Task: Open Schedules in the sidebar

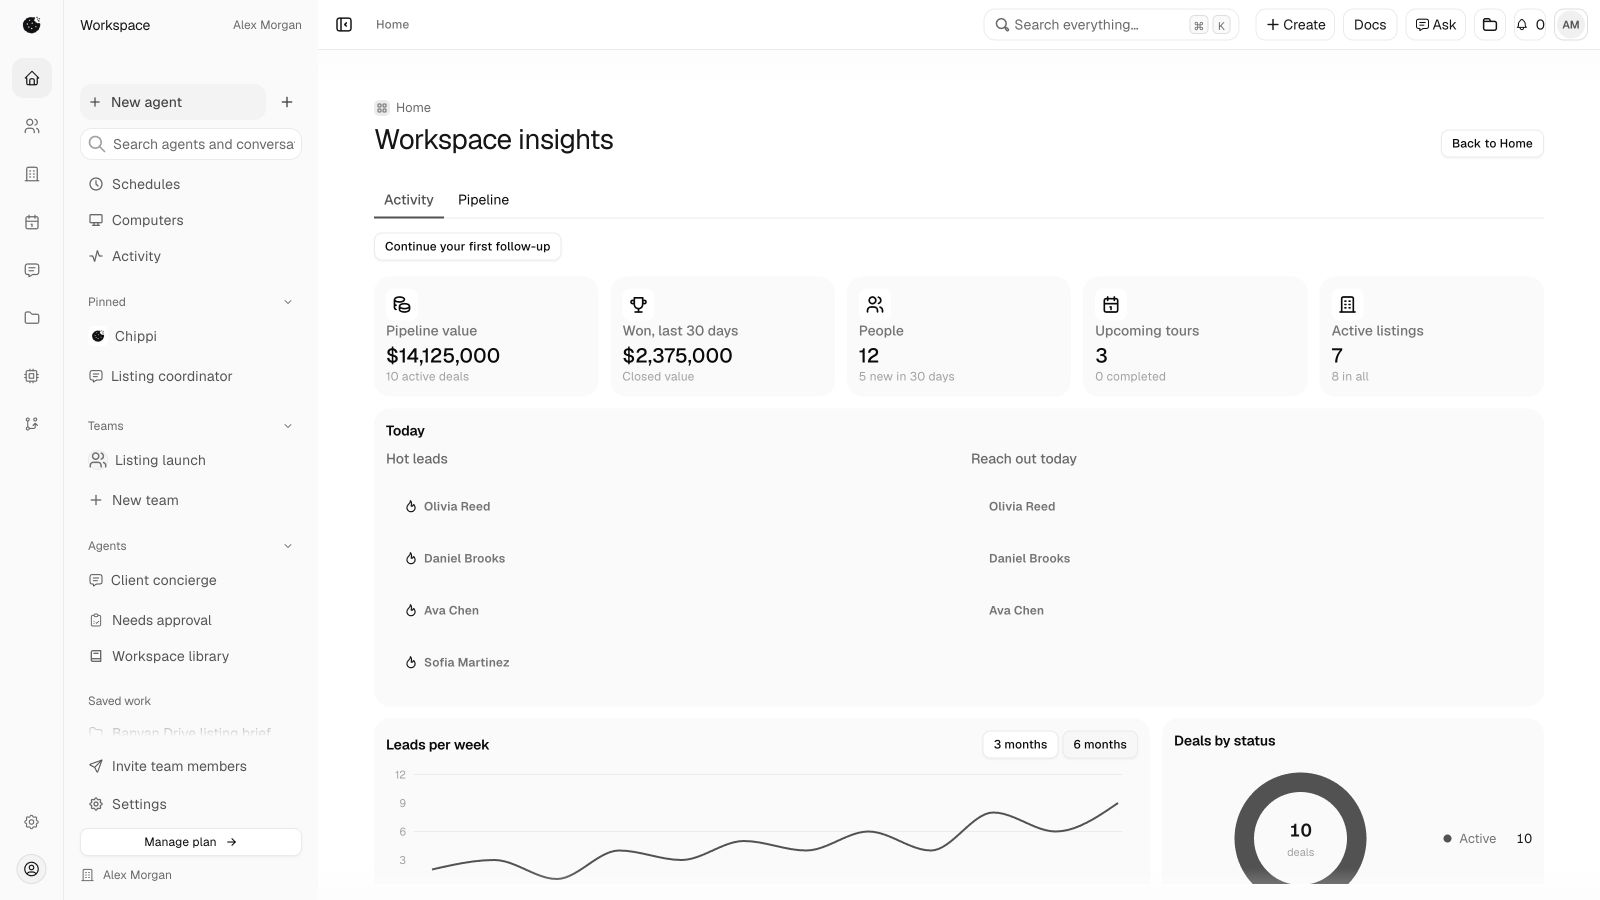Action: [x=191, y=184]
